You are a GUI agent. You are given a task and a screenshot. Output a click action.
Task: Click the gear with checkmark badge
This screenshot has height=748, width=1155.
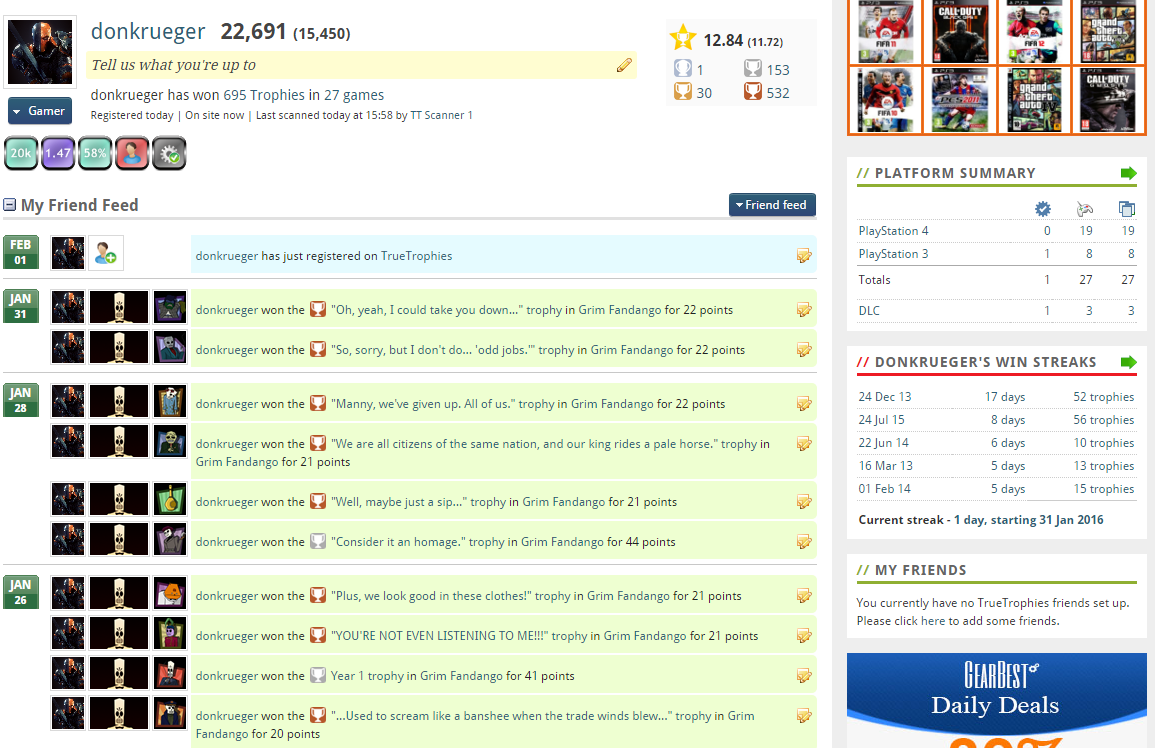169,153
